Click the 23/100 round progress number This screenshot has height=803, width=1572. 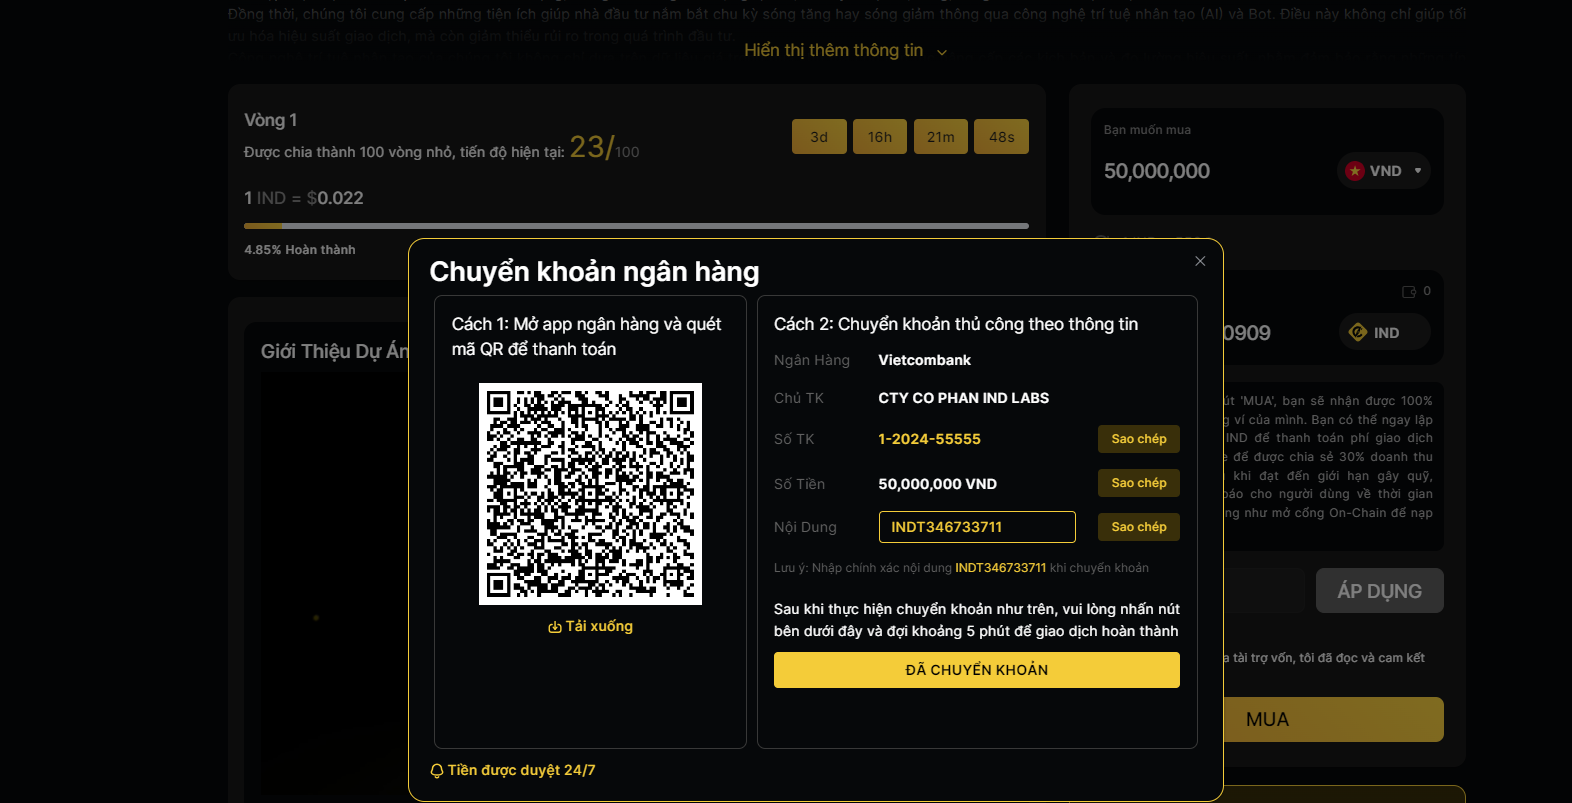(x=604, y=148)
